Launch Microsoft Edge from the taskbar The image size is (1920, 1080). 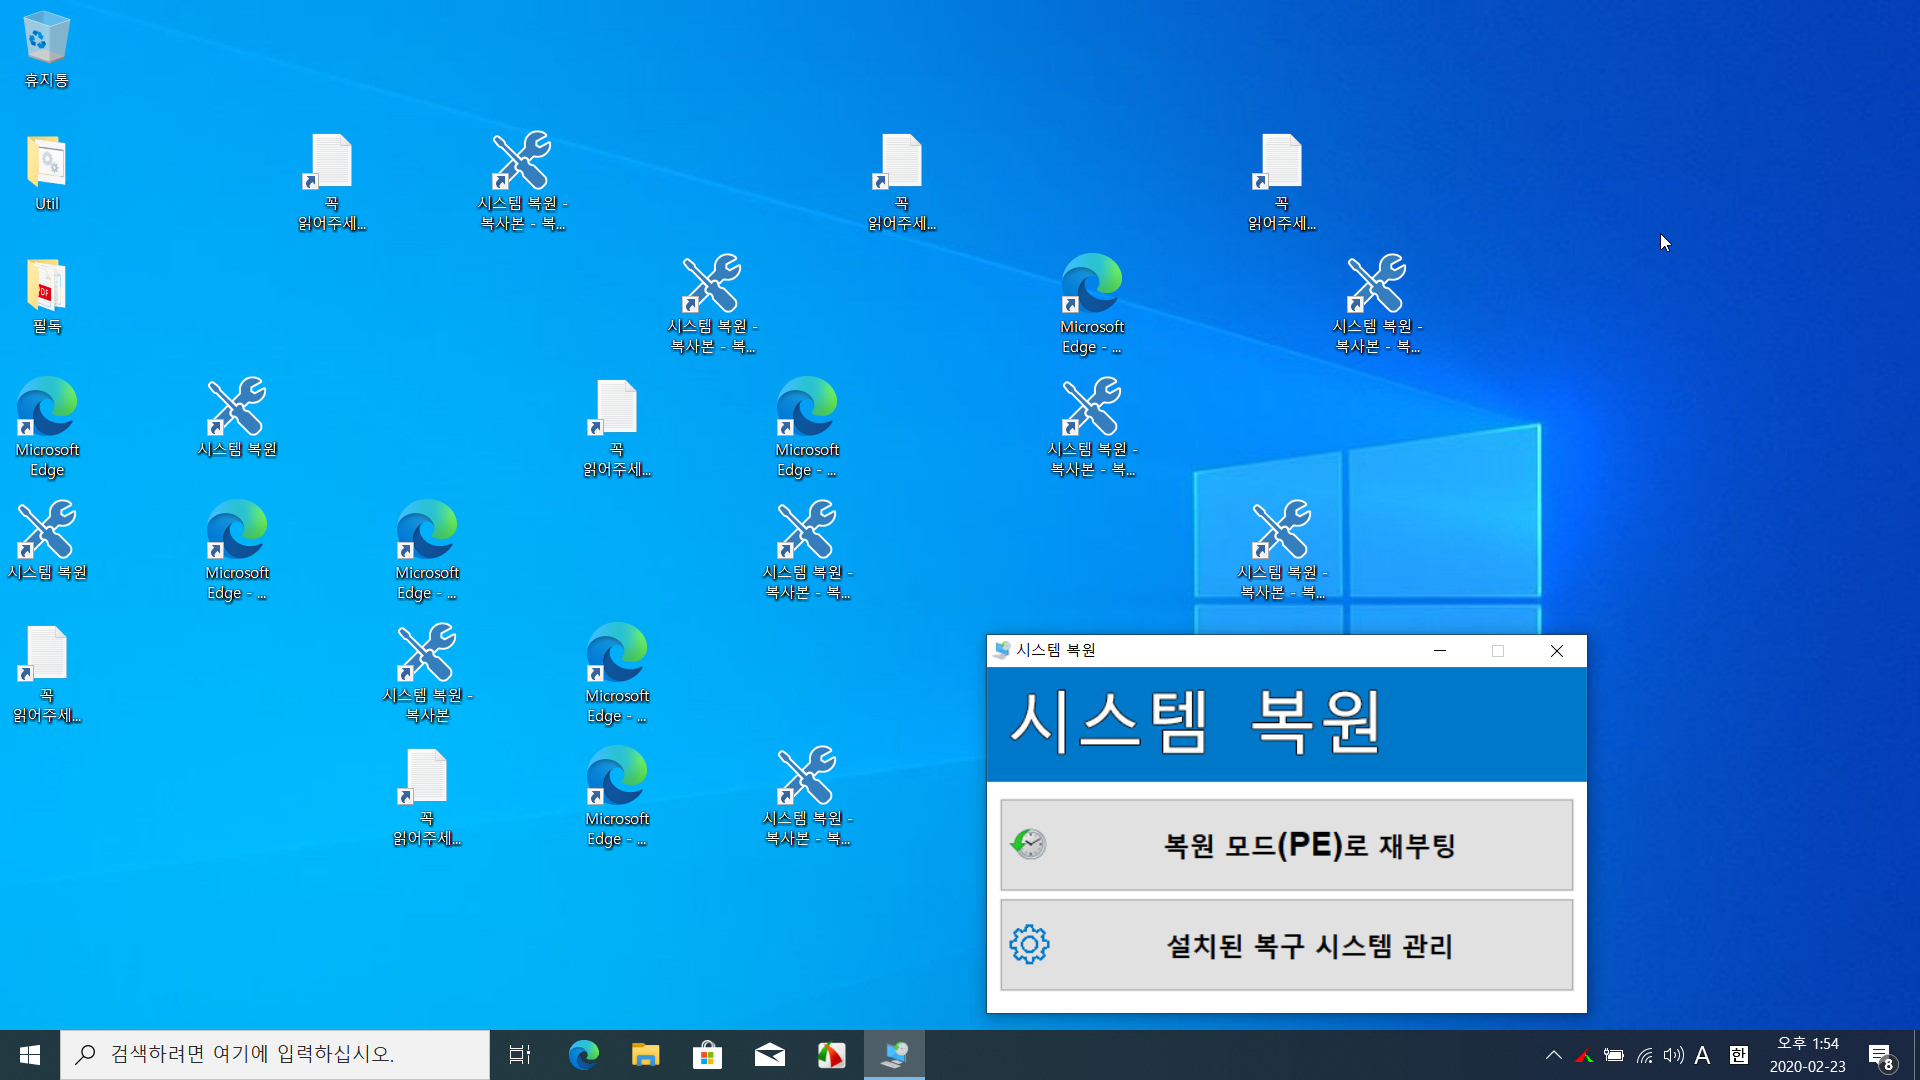click(583, 1055)
